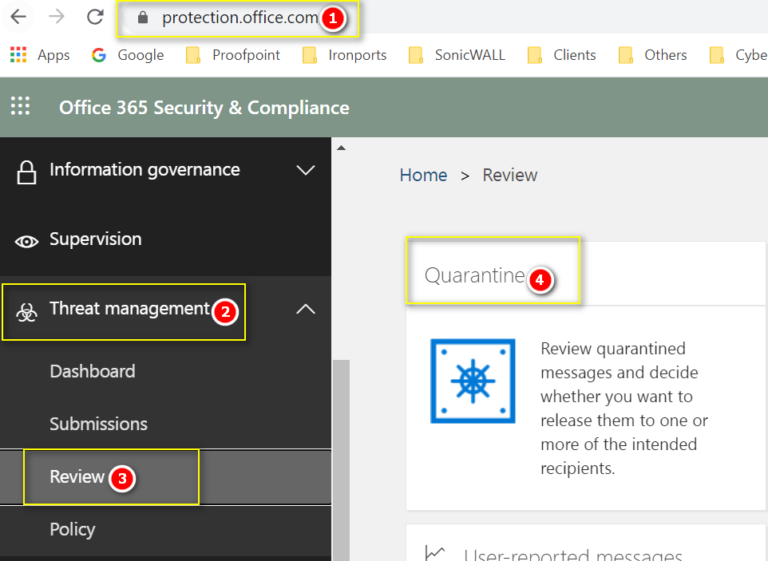Open the Others bookmark folder
The image size is (768, 561).
[652, 55]
